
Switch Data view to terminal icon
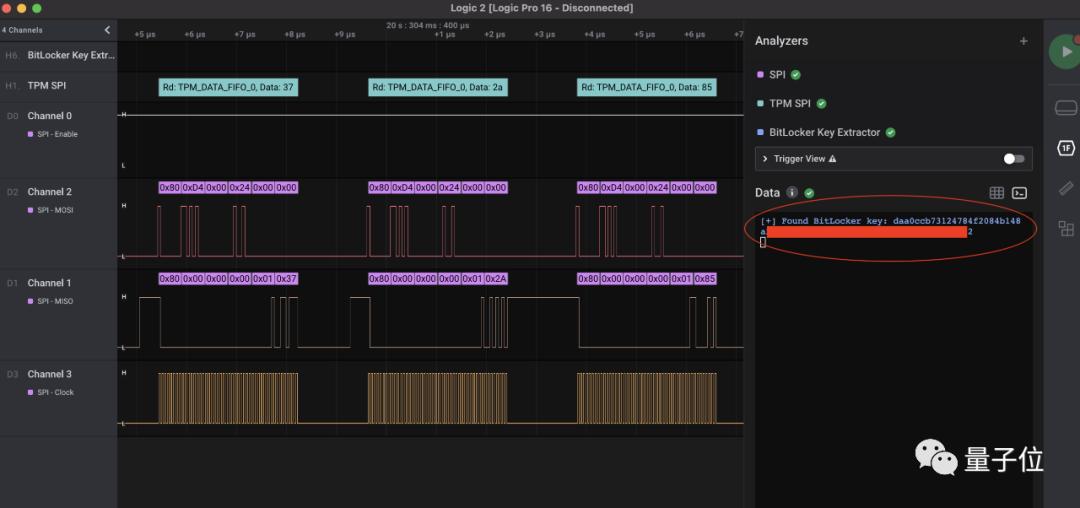1019,193
